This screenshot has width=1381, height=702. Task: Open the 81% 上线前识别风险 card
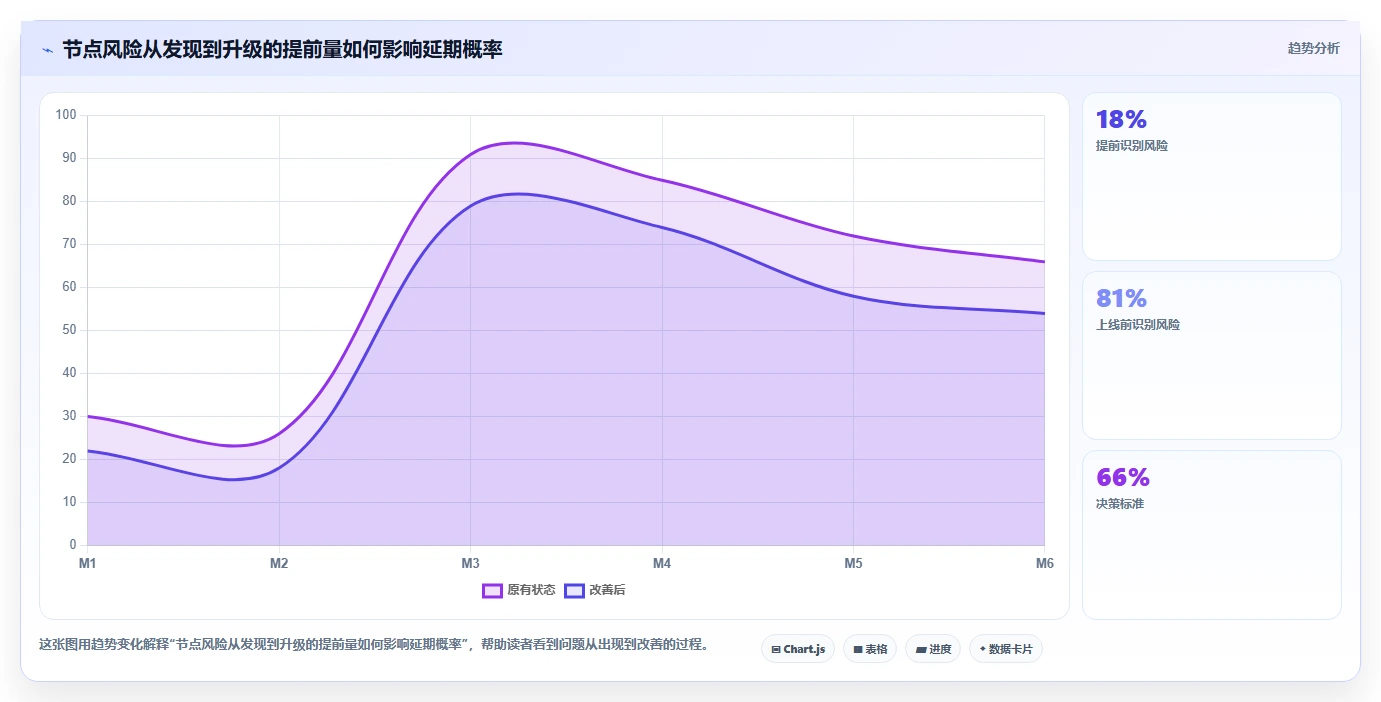[1211, 356]
